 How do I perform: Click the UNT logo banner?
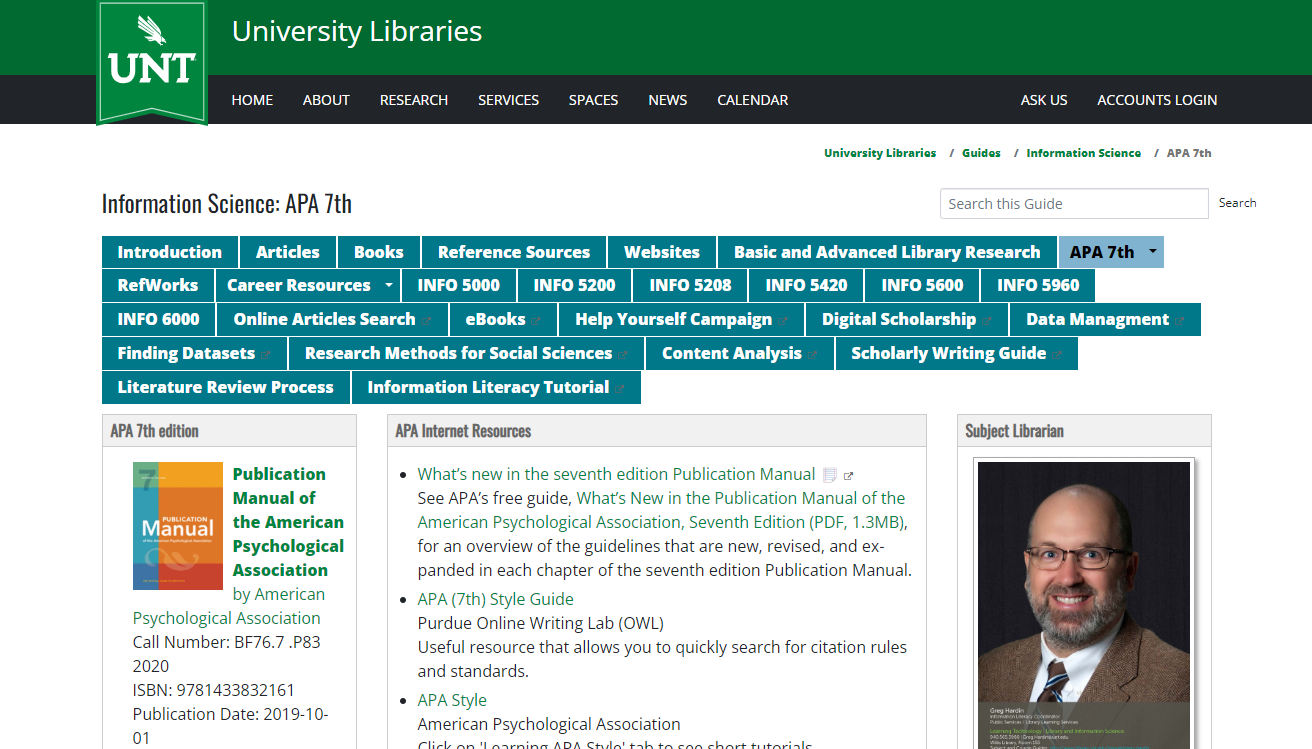click(x=152, y=62)
